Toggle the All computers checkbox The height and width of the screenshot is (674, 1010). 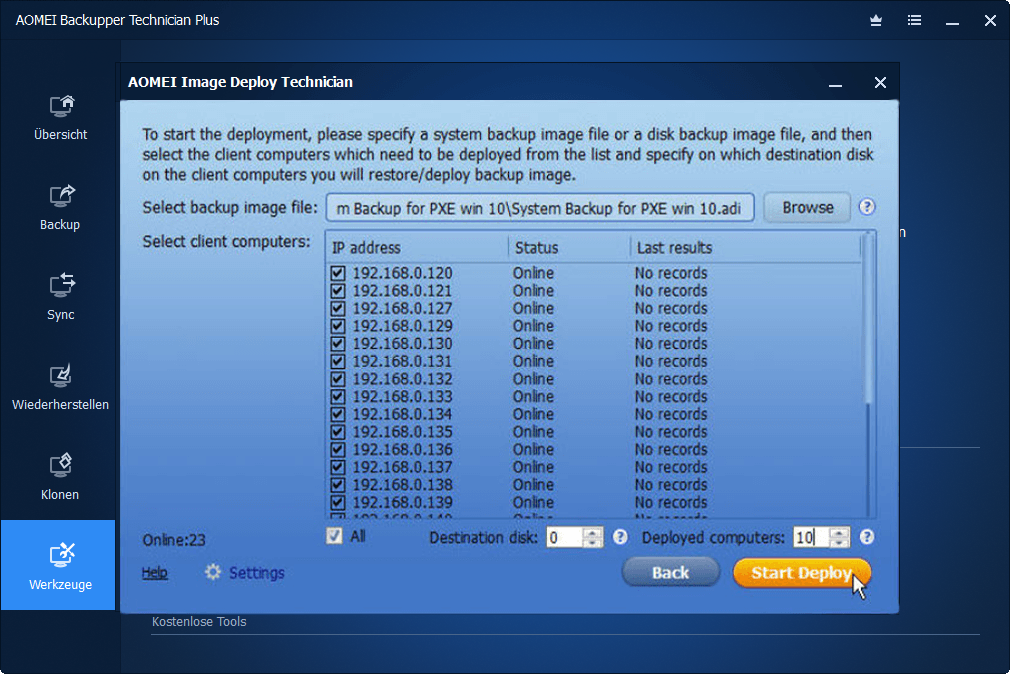tap(334, 536)
